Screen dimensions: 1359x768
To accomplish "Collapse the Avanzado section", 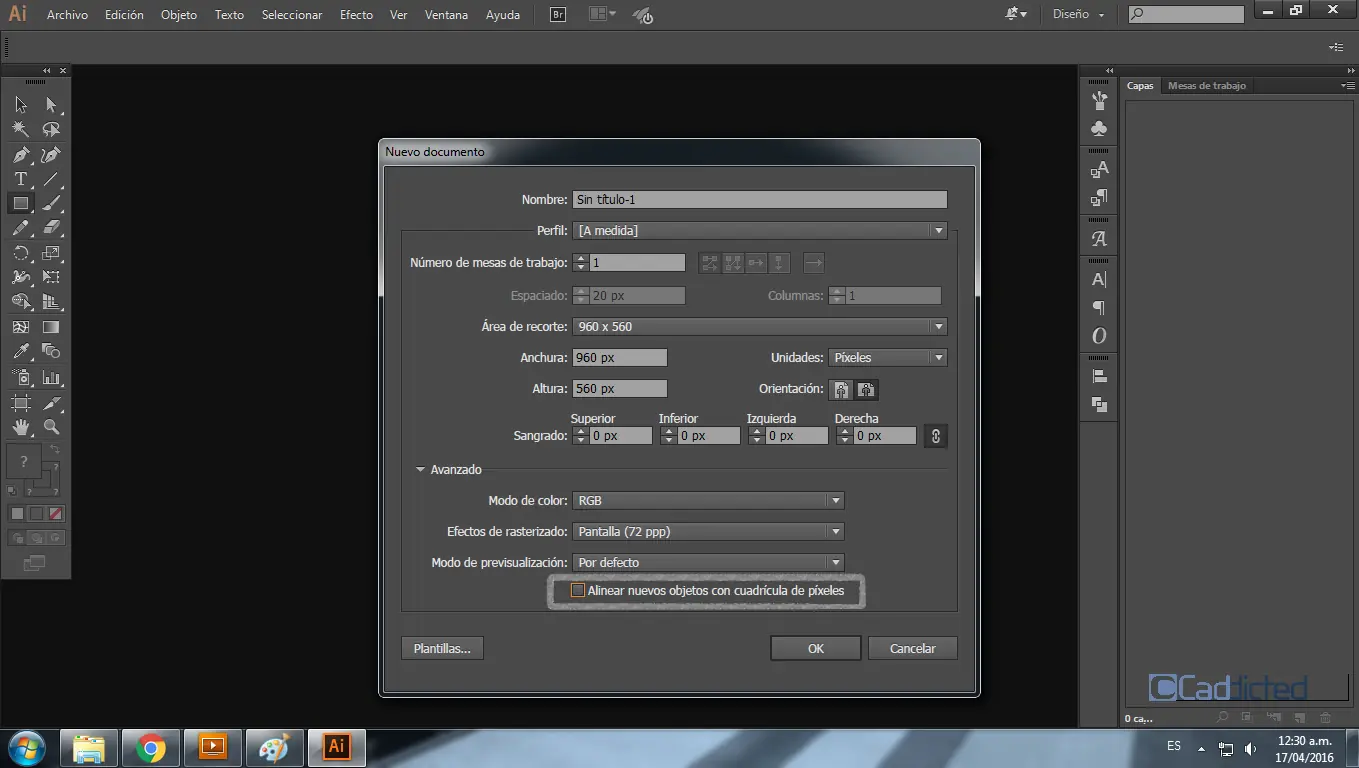I will (x=421, y=469).
